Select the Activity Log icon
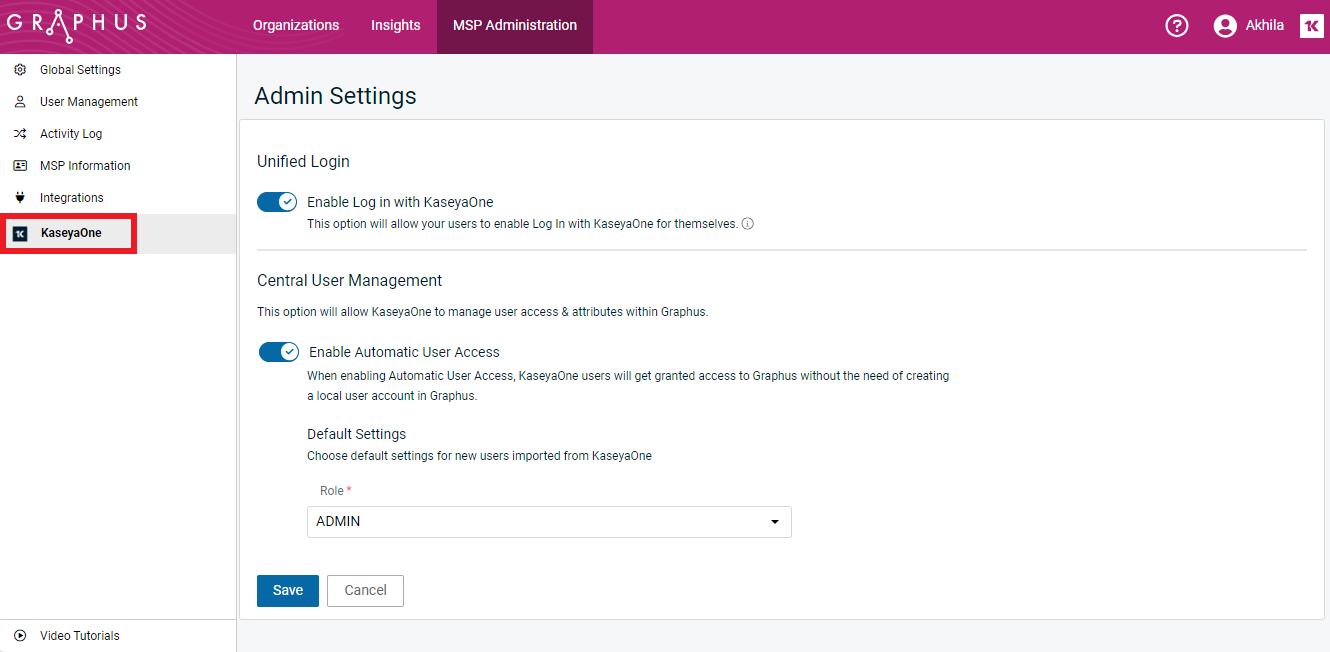 pyautogui.click(x=18, y=133)
